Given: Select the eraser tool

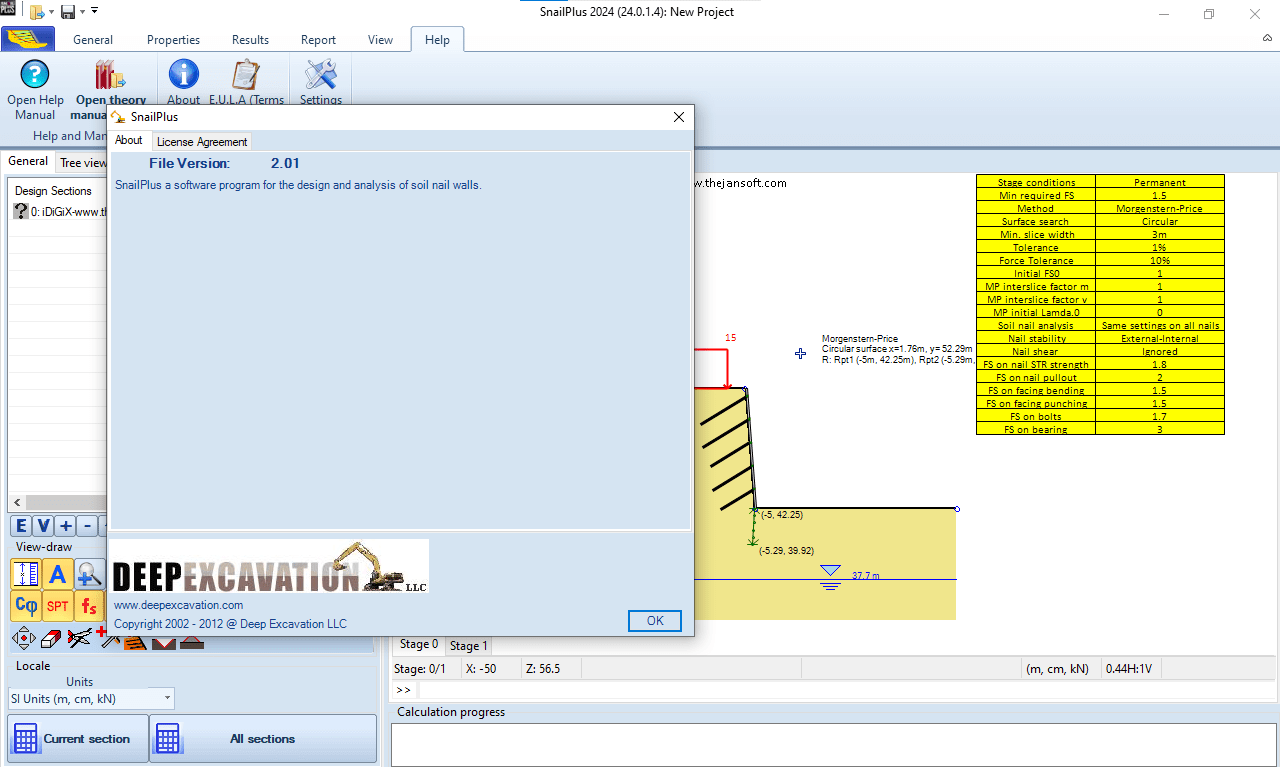Looking at the screenshot, I should tap(51, 638).
